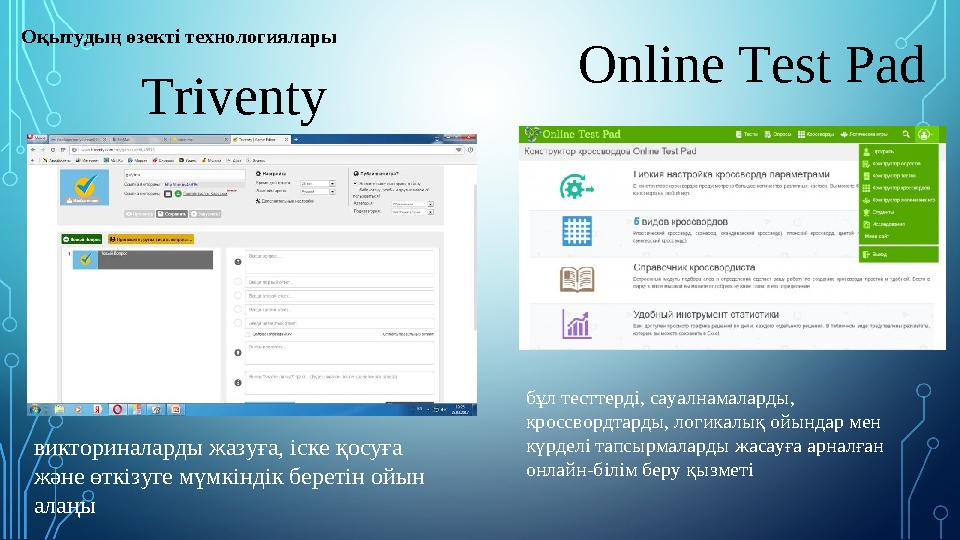Mark the third answer as correct
Screen dimensions: 960x540
point(238,310)
